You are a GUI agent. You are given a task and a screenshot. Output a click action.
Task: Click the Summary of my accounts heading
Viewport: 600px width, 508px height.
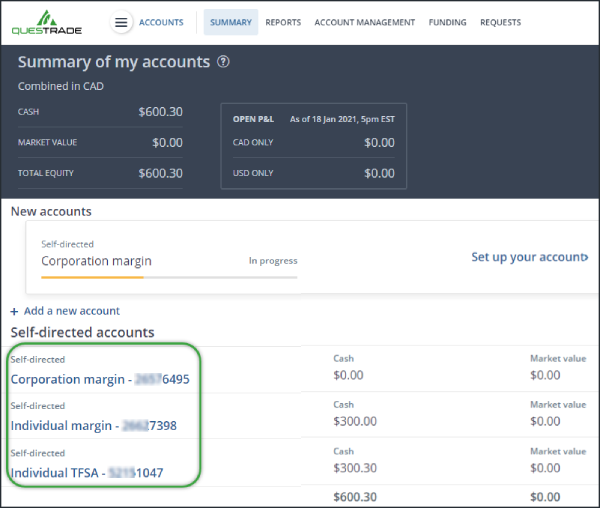pyautogui.click(x=114, y=62)
